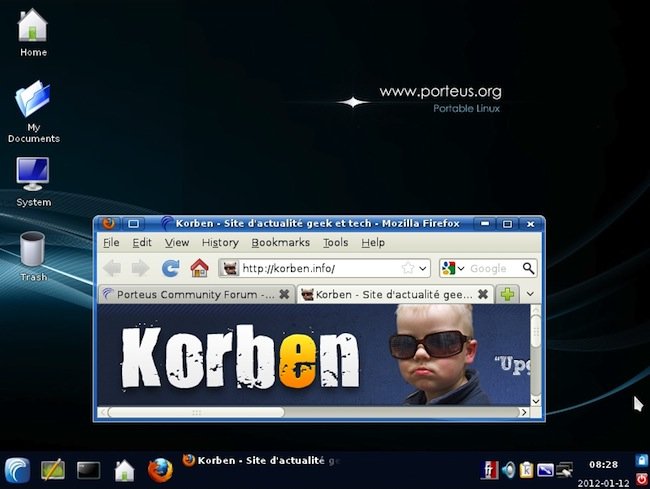This screenshot has height=489, width=650.
Task: Switch to Porteus Community Forum tab
Action: coord(196,294)
